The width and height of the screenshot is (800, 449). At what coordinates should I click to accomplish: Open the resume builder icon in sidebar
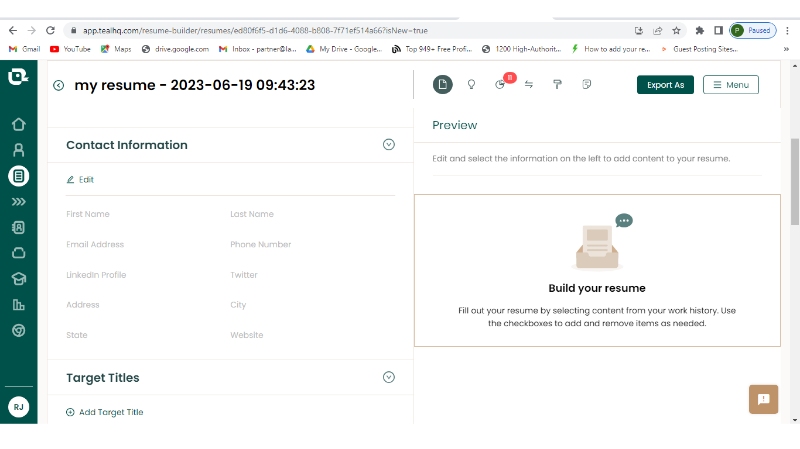click(18, 176)
